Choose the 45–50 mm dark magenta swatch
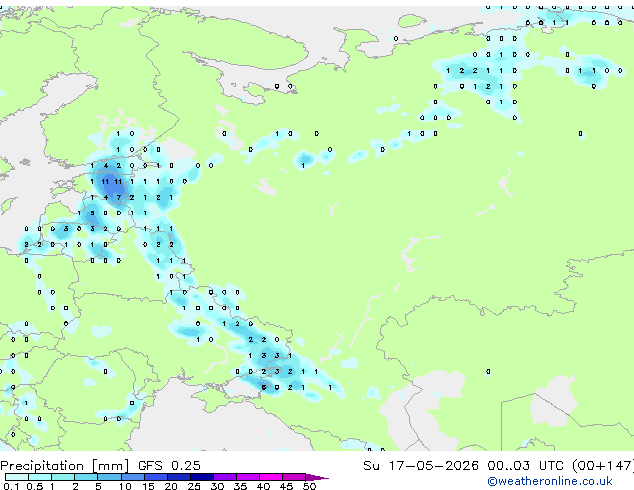The width and height of the screenshot is (634, 490). coord(294,477)
